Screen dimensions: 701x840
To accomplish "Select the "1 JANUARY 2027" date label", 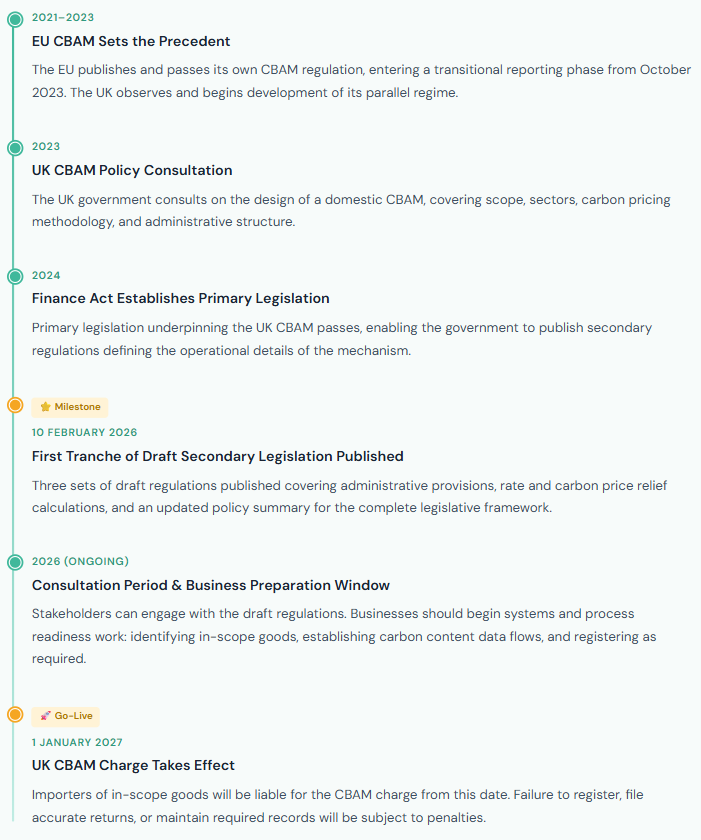I will click(77, 742).
